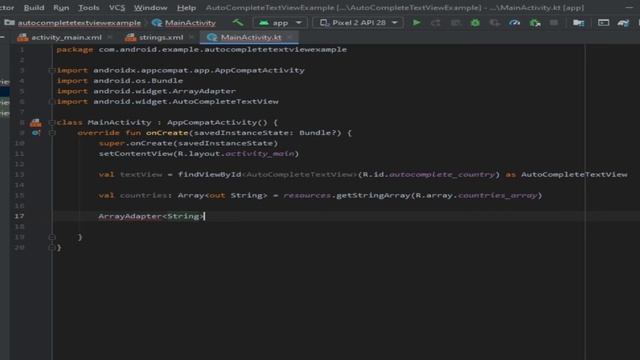Viewport: 640px width, 360px height.
Task: Click the 'textView' variable name on line 13
Action: (x=141, y=174)
